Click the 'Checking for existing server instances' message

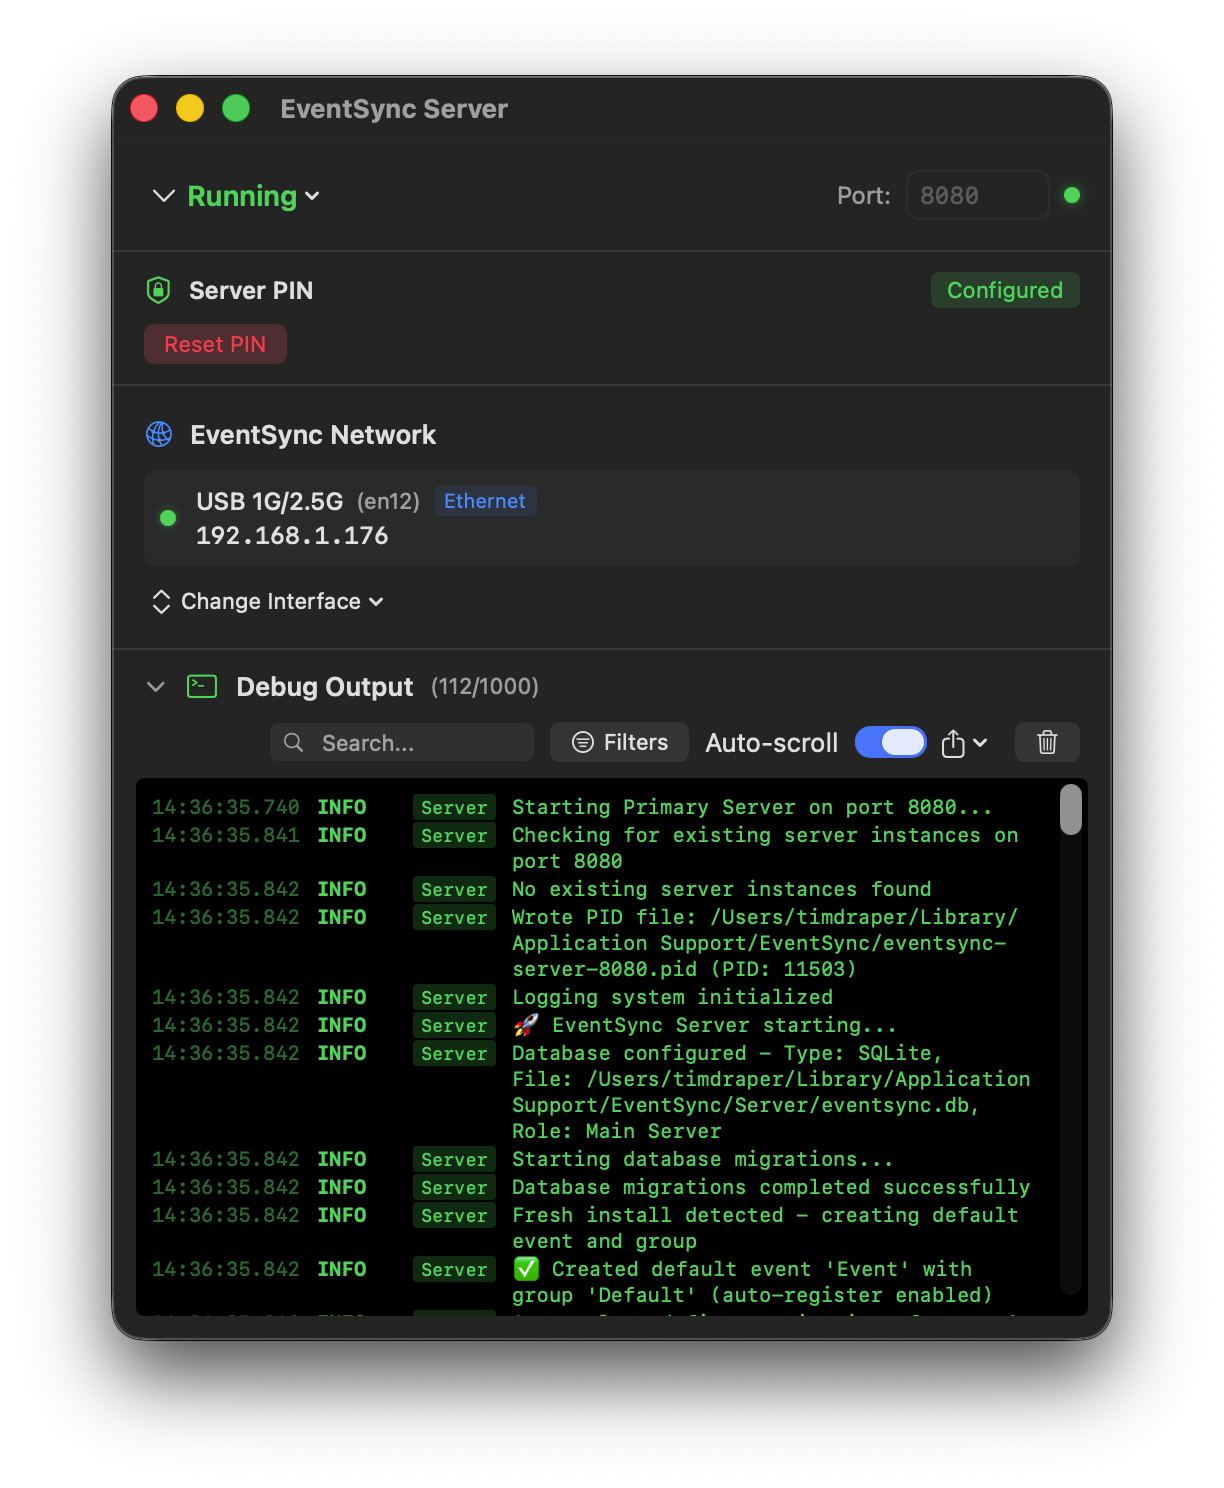coord(765,848)
